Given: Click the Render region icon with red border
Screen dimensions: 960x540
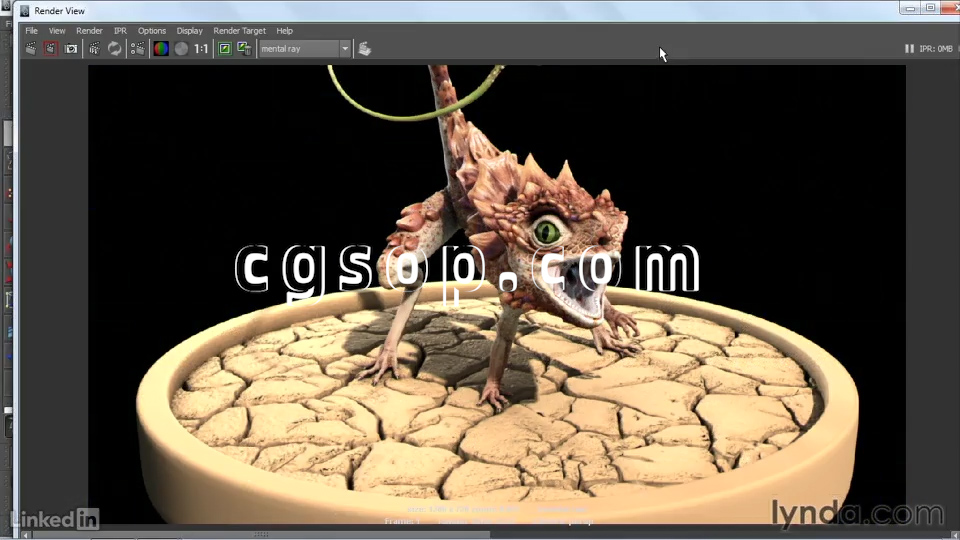Looking at the screenshot, I should (51, 48).
